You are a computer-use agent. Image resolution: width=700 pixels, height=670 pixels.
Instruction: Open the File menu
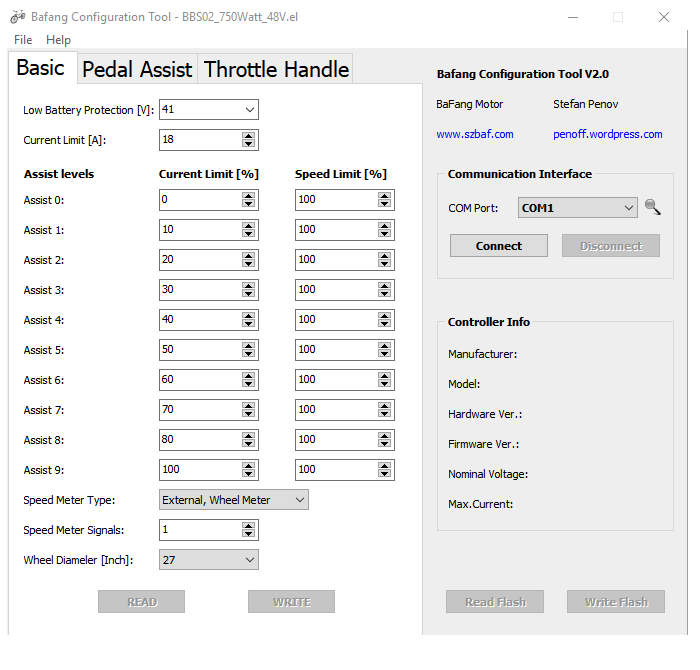(23, 40)
